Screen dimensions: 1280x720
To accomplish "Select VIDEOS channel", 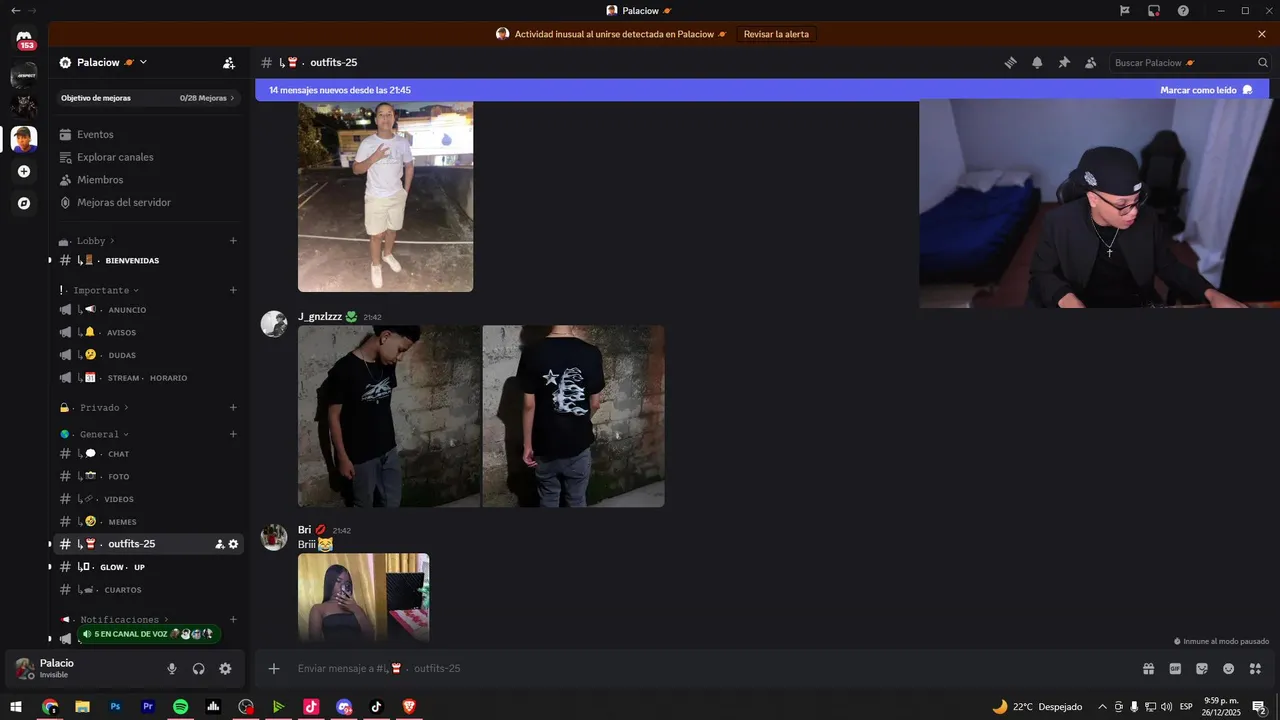I will point(148,499).
